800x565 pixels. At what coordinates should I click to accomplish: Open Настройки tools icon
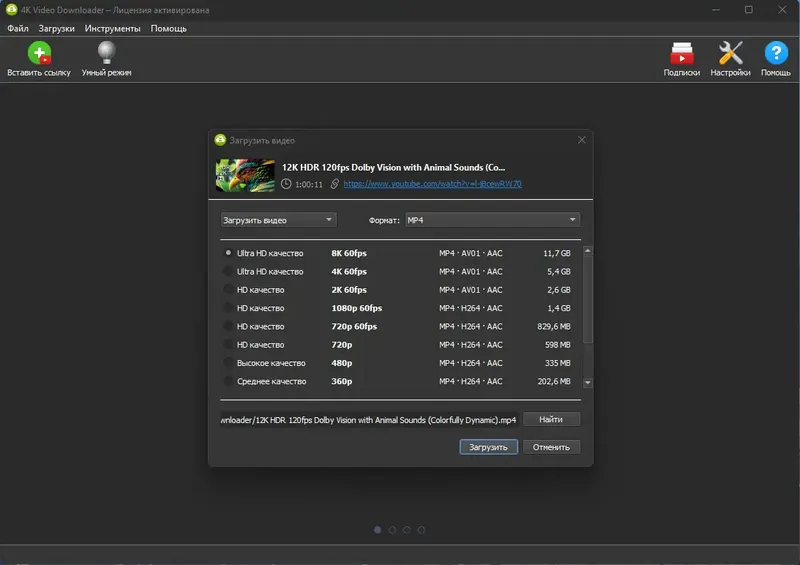[x=730, y=53]
